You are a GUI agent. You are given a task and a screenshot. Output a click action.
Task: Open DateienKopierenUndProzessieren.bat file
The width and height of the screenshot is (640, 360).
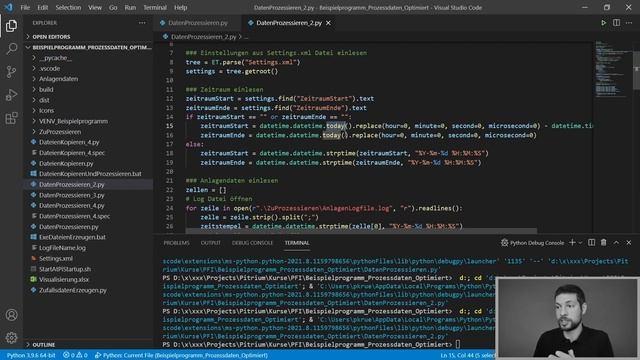(89, 174)
